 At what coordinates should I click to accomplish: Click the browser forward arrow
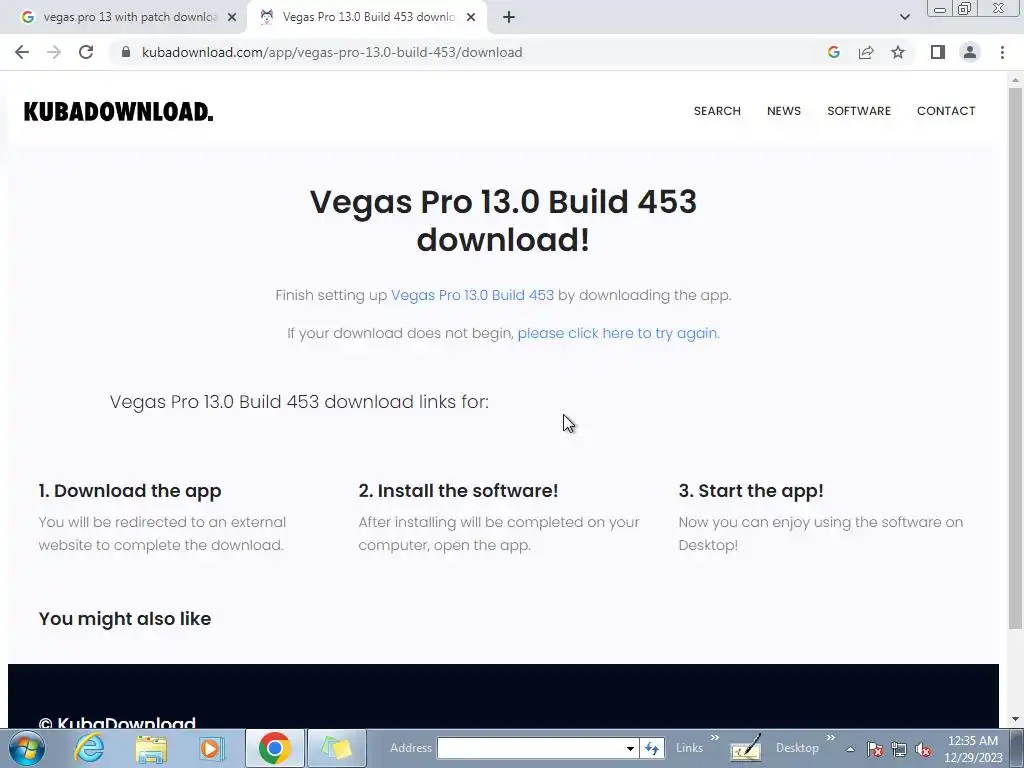click(x=54, y=52)
